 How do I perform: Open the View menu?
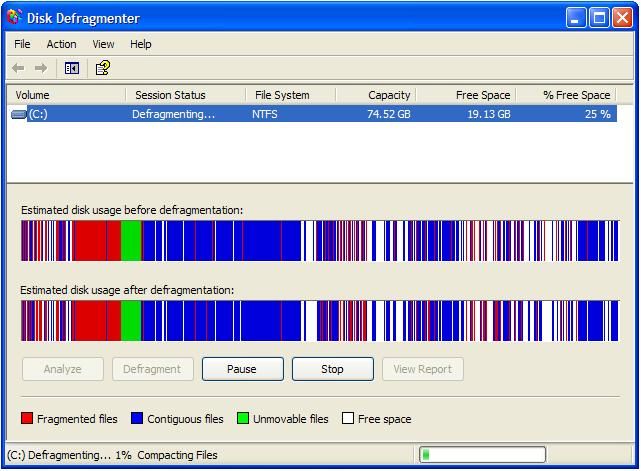pyautogui.click(x=103, y=44)
